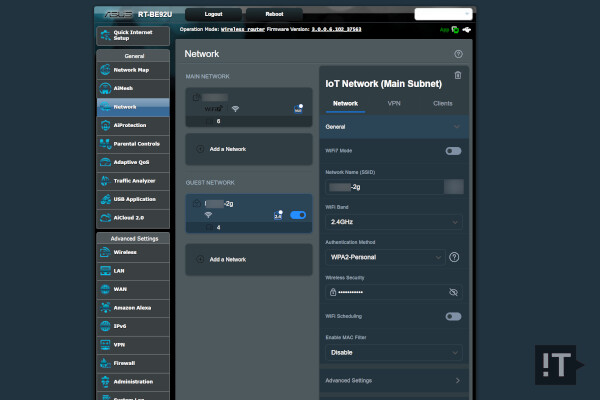Expand the Advanced Settings section
600x400 pixels.
(393, 380)
